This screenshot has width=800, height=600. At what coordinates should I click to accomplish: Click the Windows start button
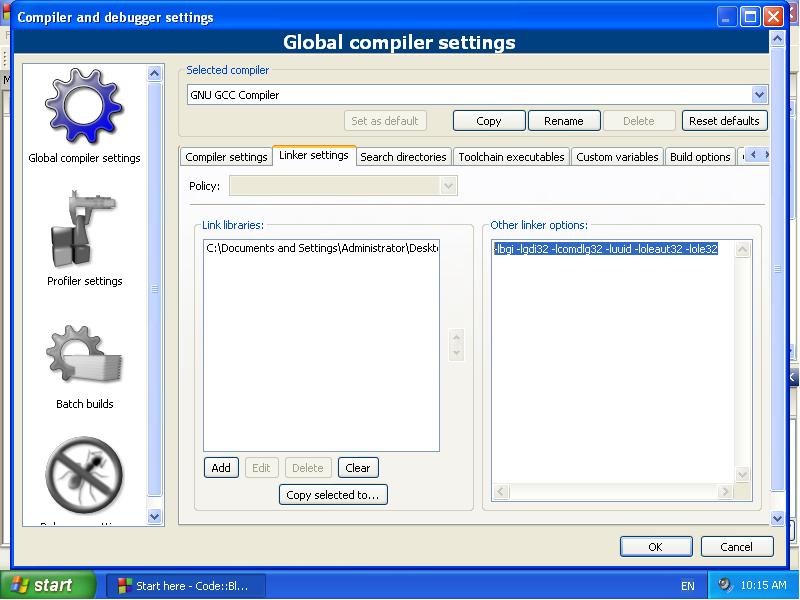[47, 585]
